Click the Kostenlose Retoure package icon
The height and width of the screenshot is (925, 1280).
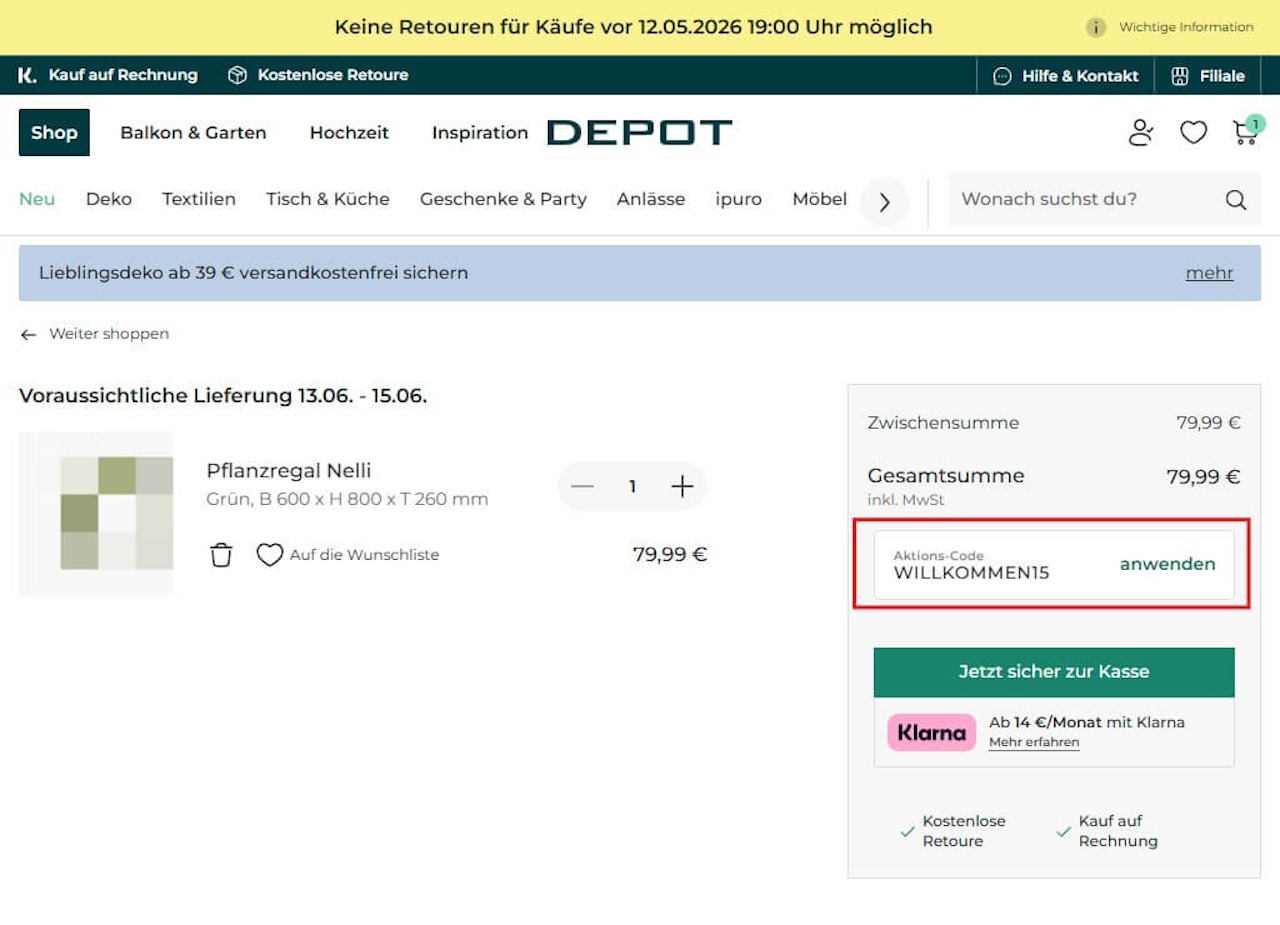point(237,75)
